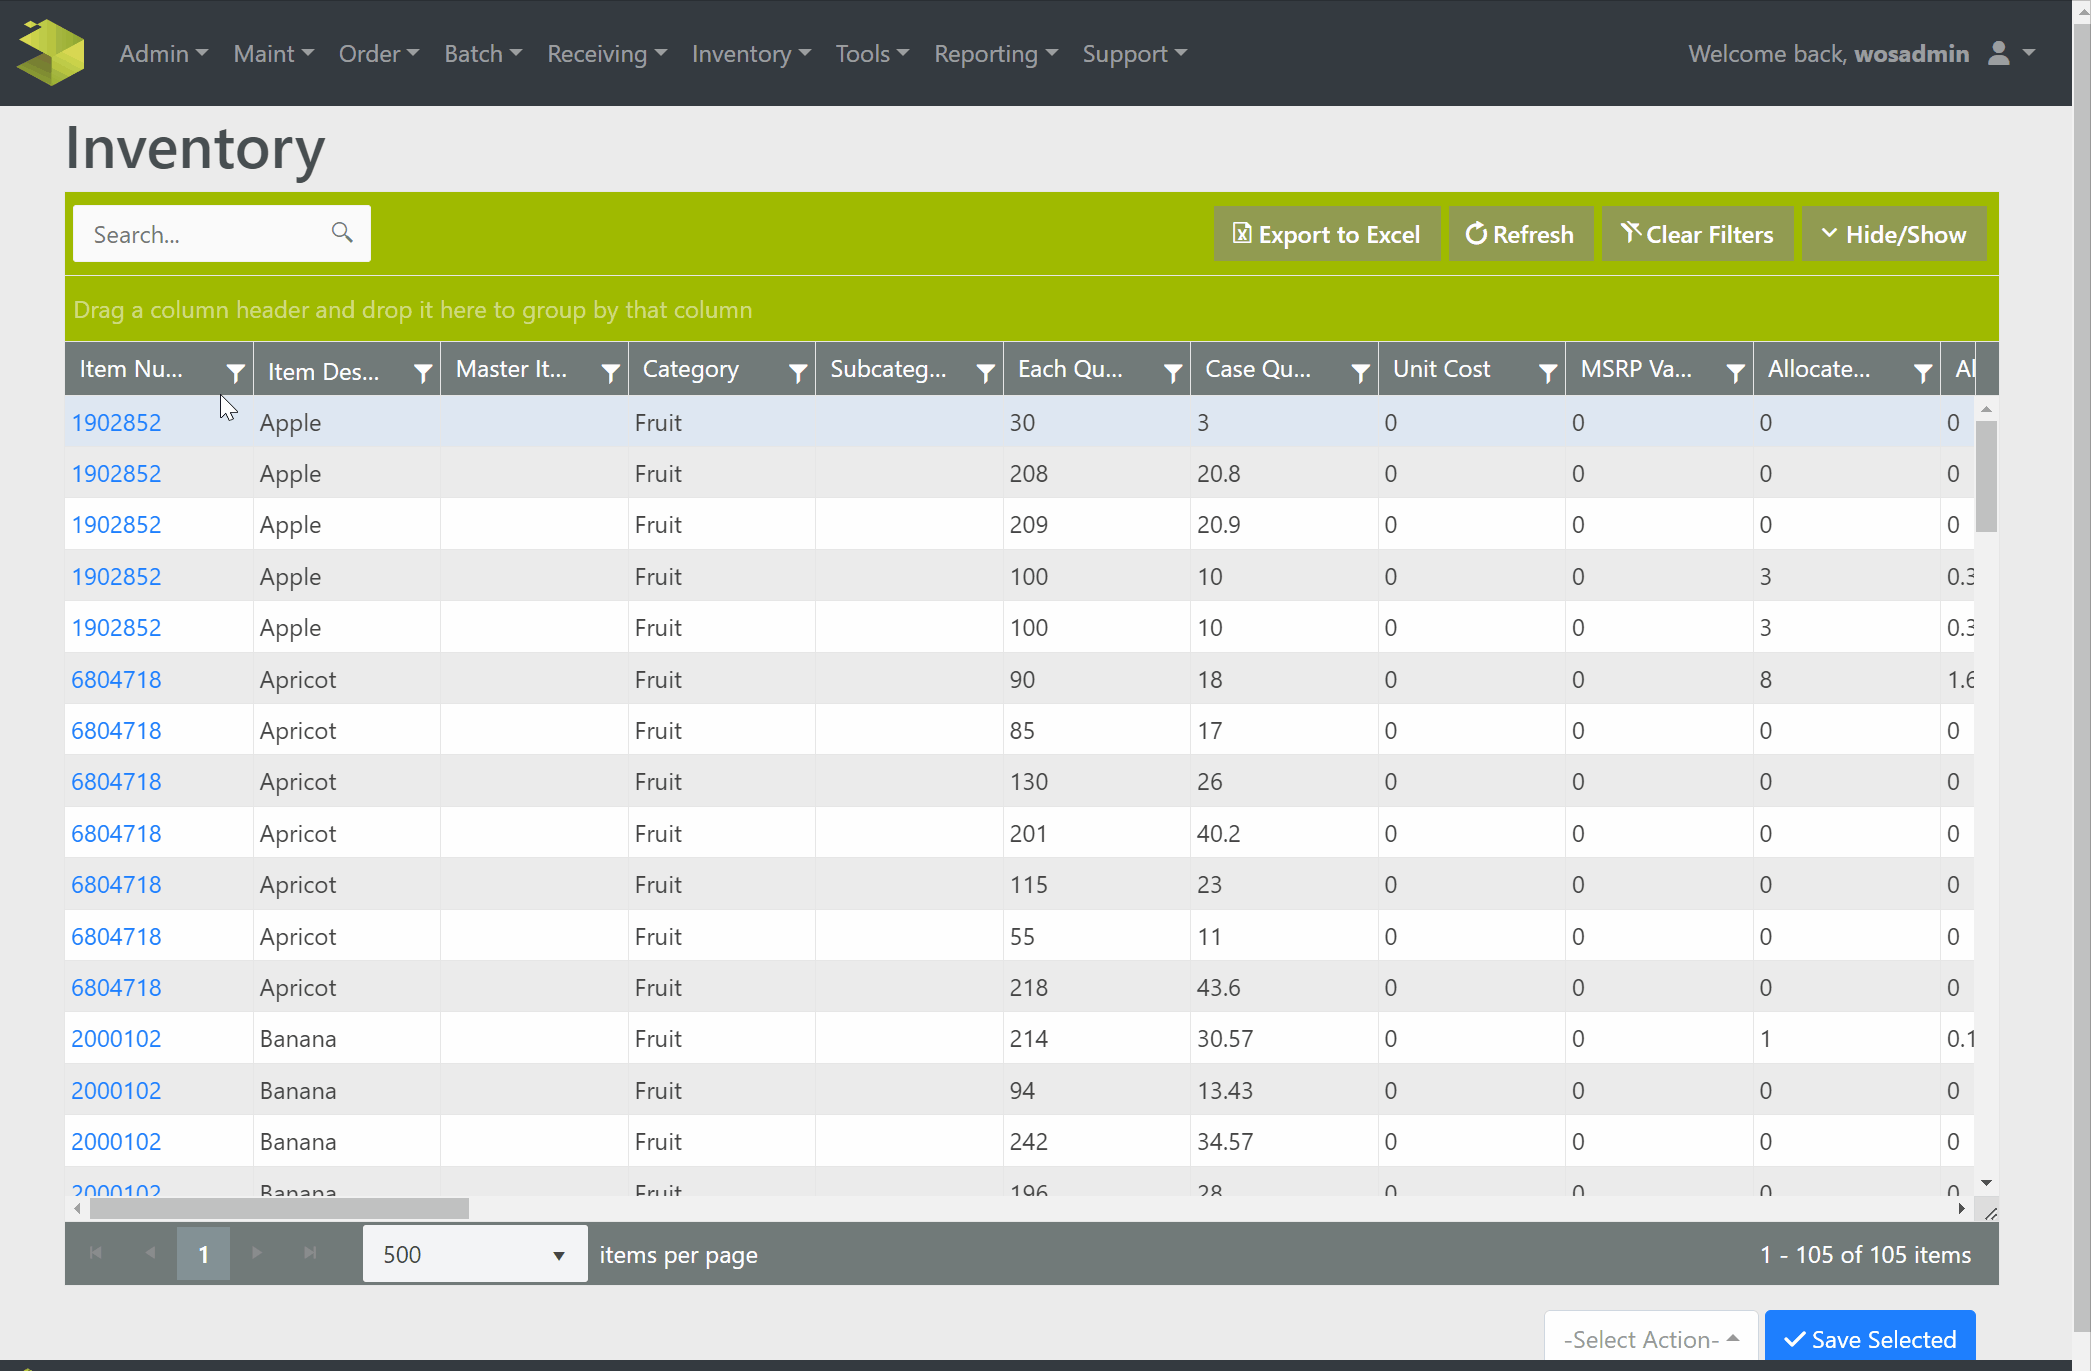Image resolution: width=2091 pixels, height=1371 pixels.
Task: Click the app logo icon
Action: point(51,53)
